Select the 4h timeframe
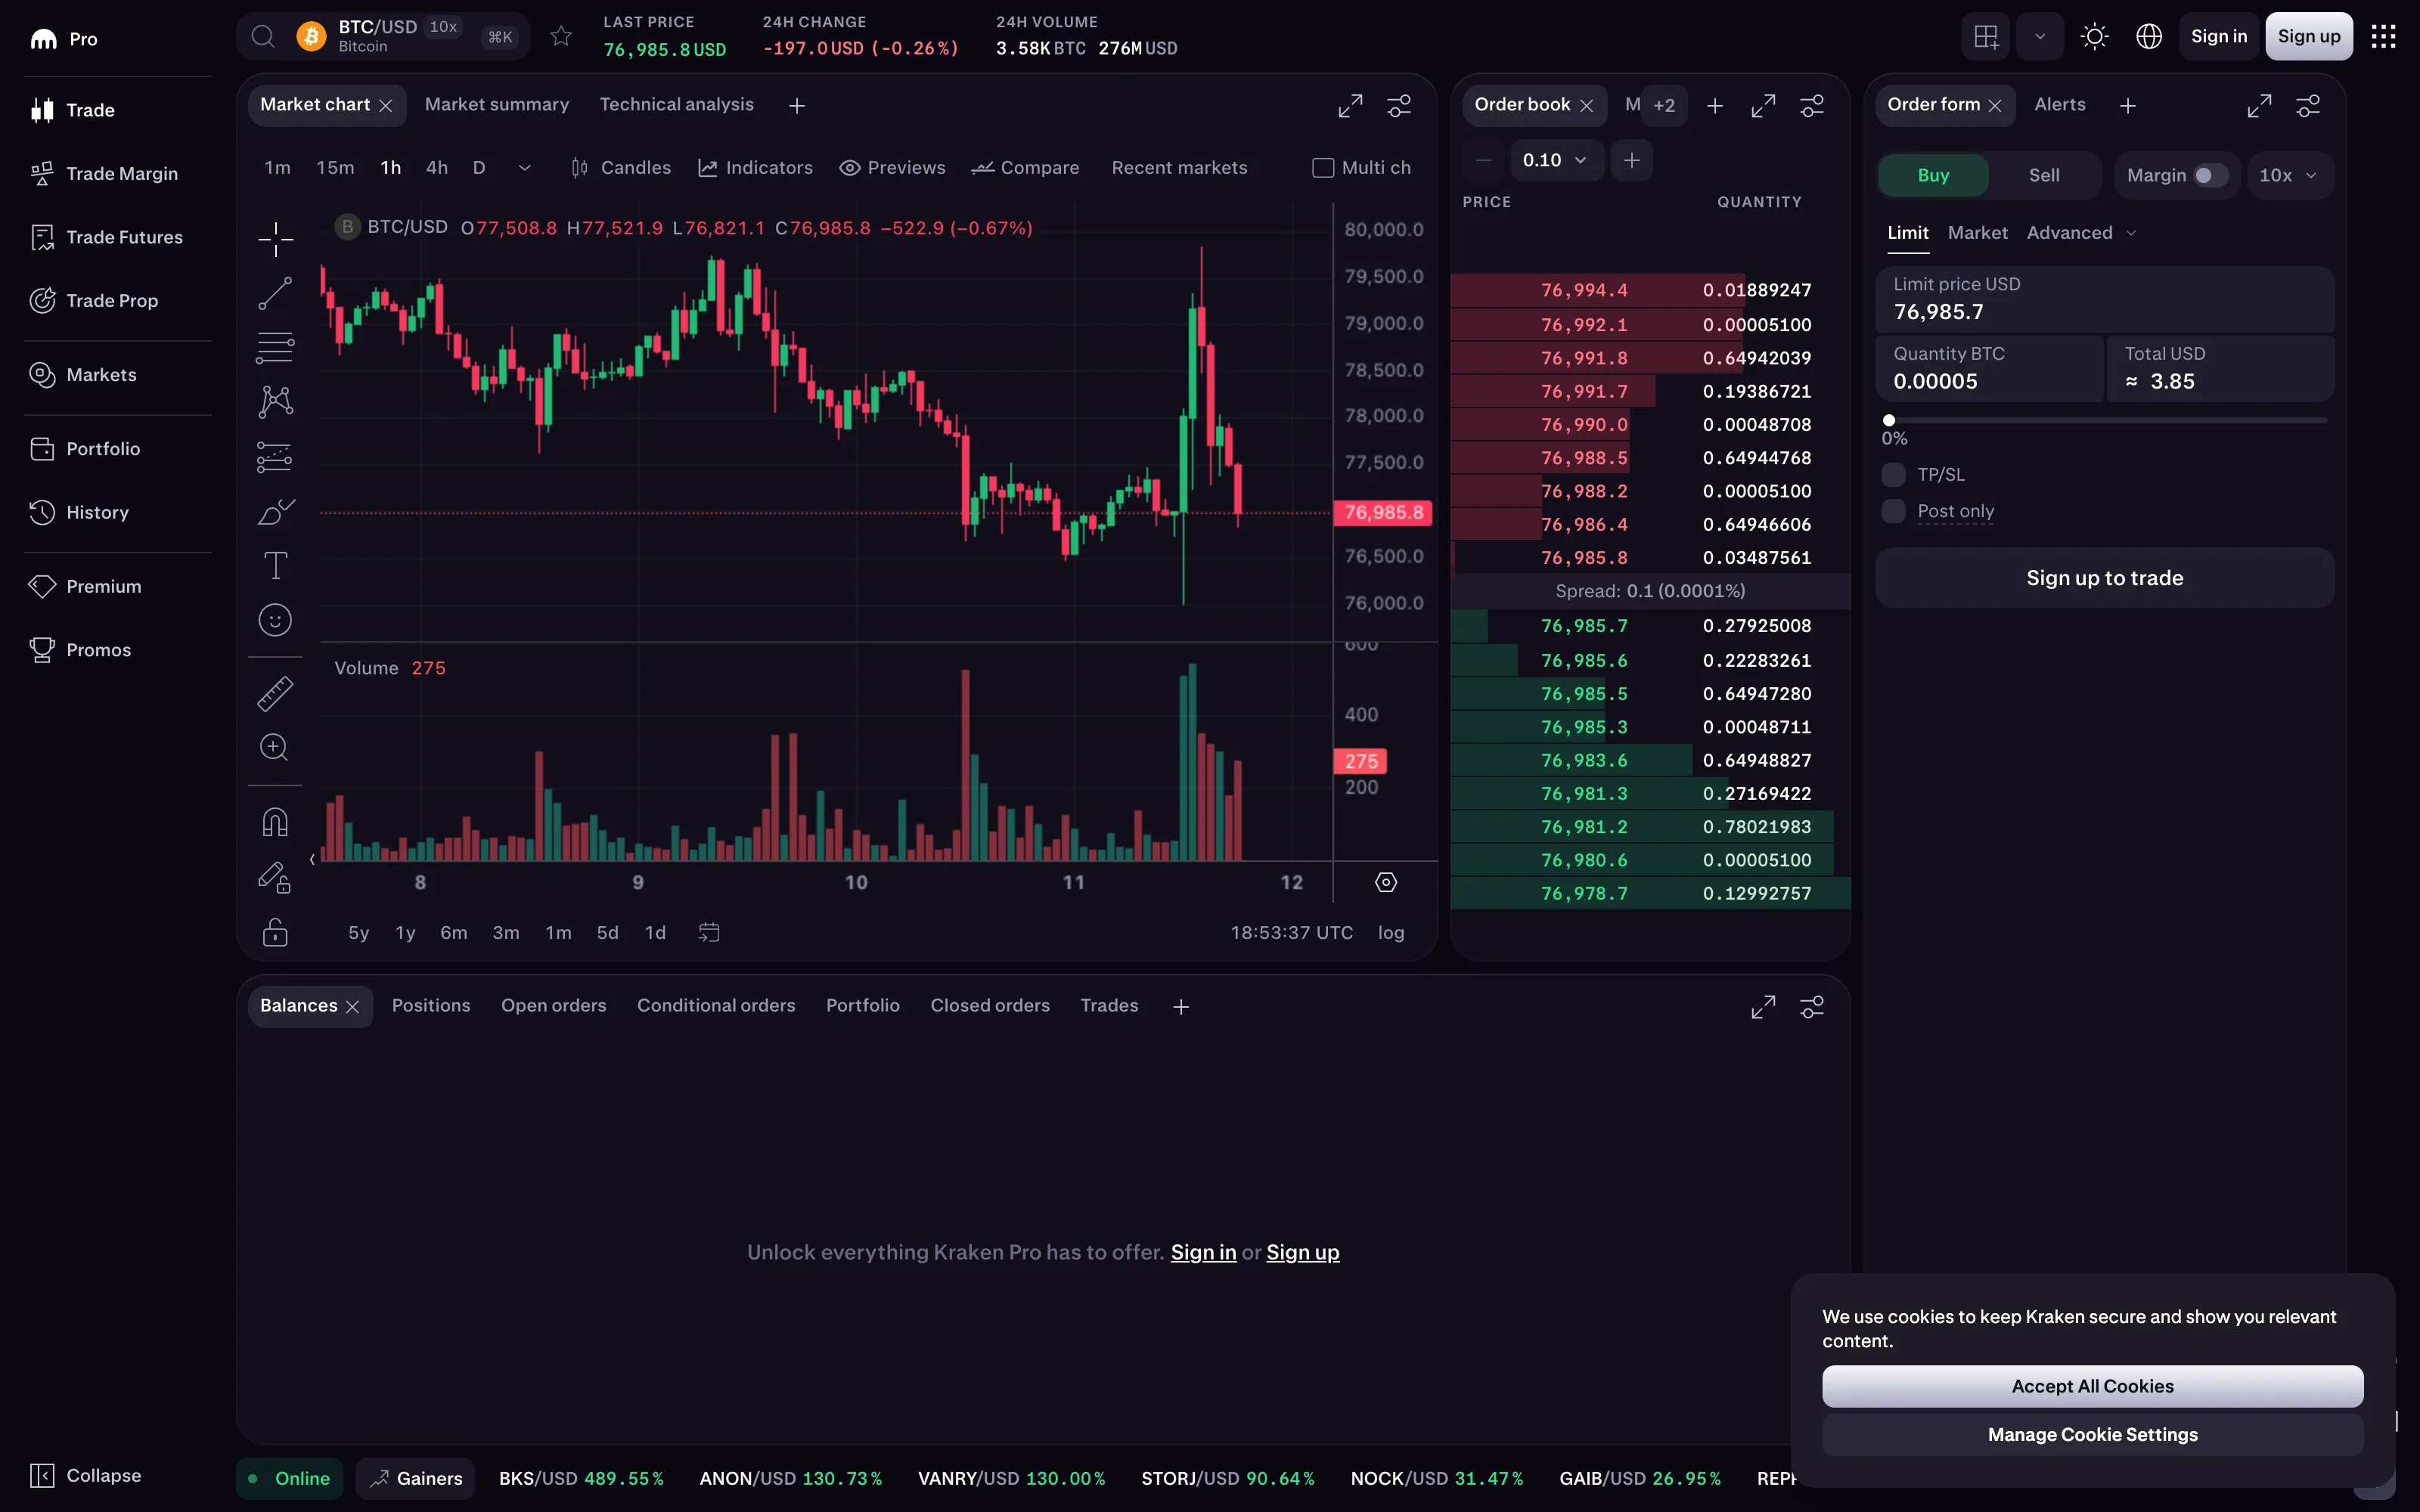 click(x=437, y=168)
